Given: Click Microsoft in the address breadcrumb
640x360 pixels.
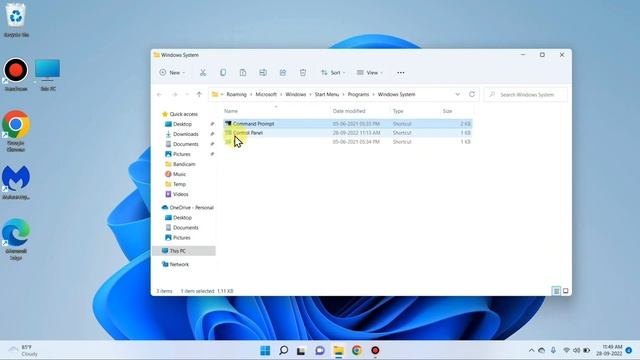Looking at the screenshot, I should coord(266,94).
